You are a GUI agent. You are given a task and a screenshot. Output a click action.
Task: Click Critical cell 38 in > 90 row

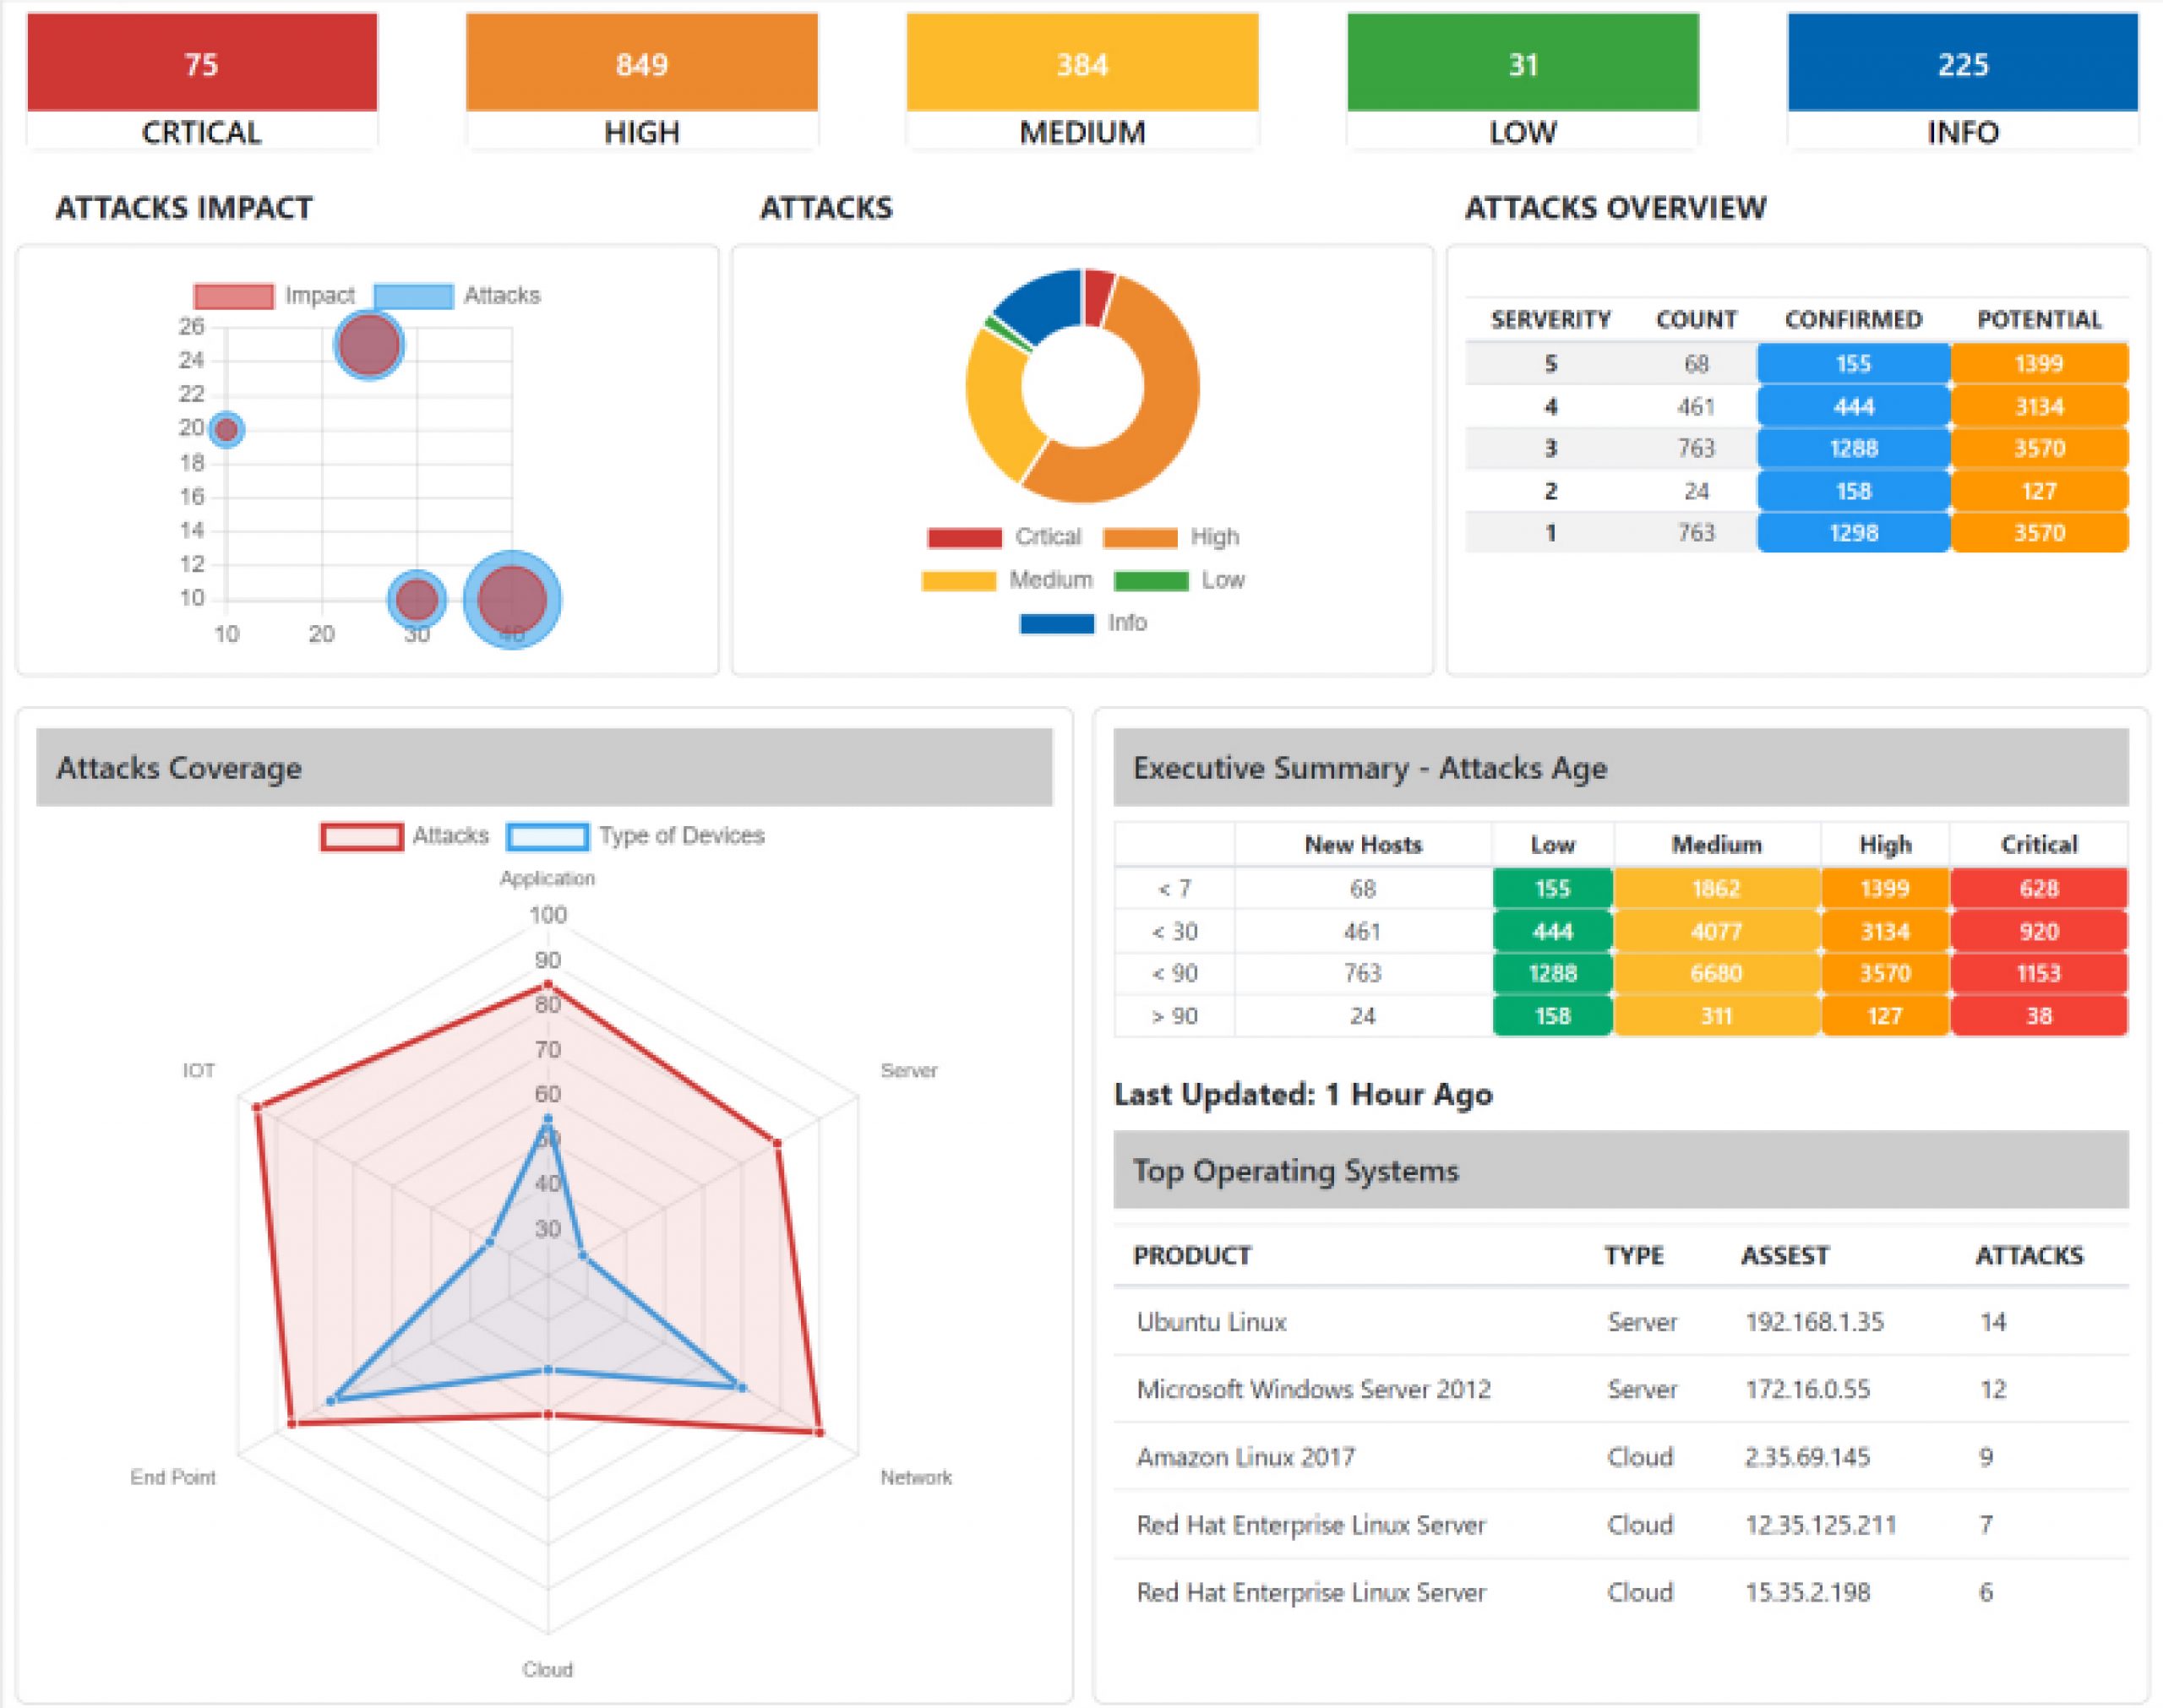(2038, 1016)
